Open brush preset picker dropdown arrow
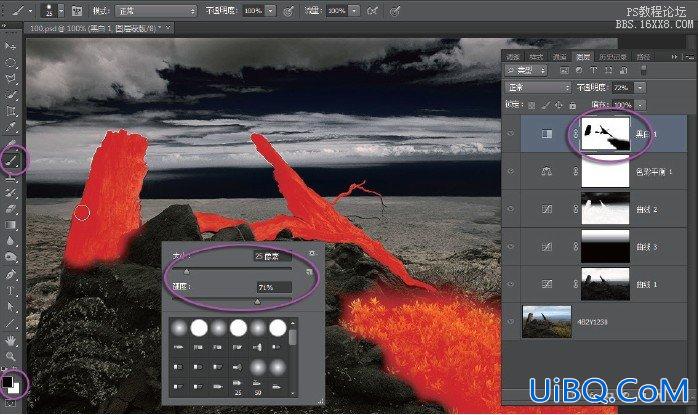 click(61, 11)
